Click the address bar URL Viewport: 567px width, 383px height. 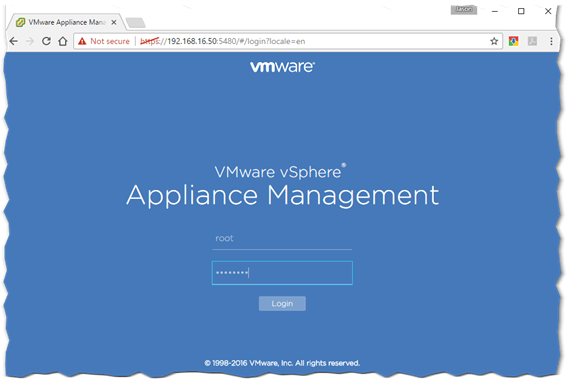pos(222,41)
